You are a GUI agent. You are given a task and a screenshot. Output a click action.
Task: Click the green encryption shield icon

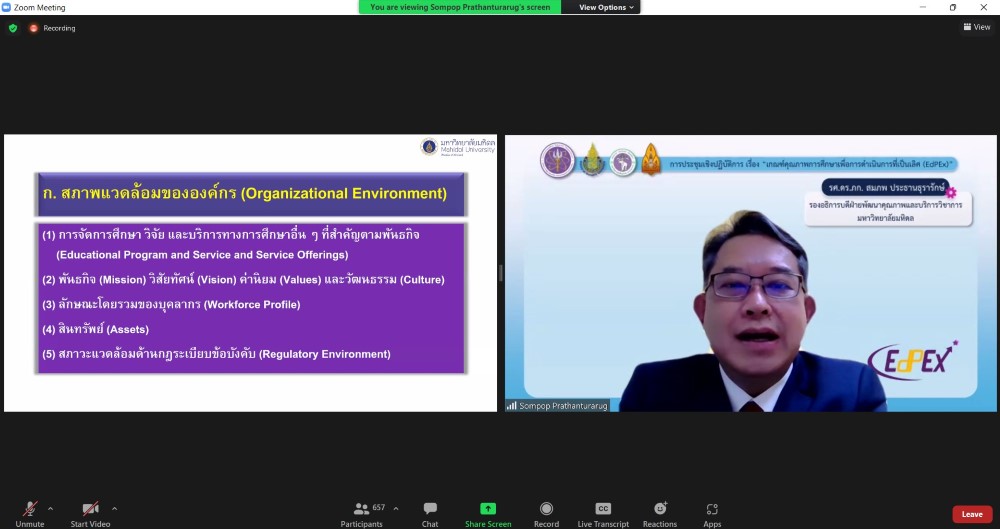(x=13, y=28)
